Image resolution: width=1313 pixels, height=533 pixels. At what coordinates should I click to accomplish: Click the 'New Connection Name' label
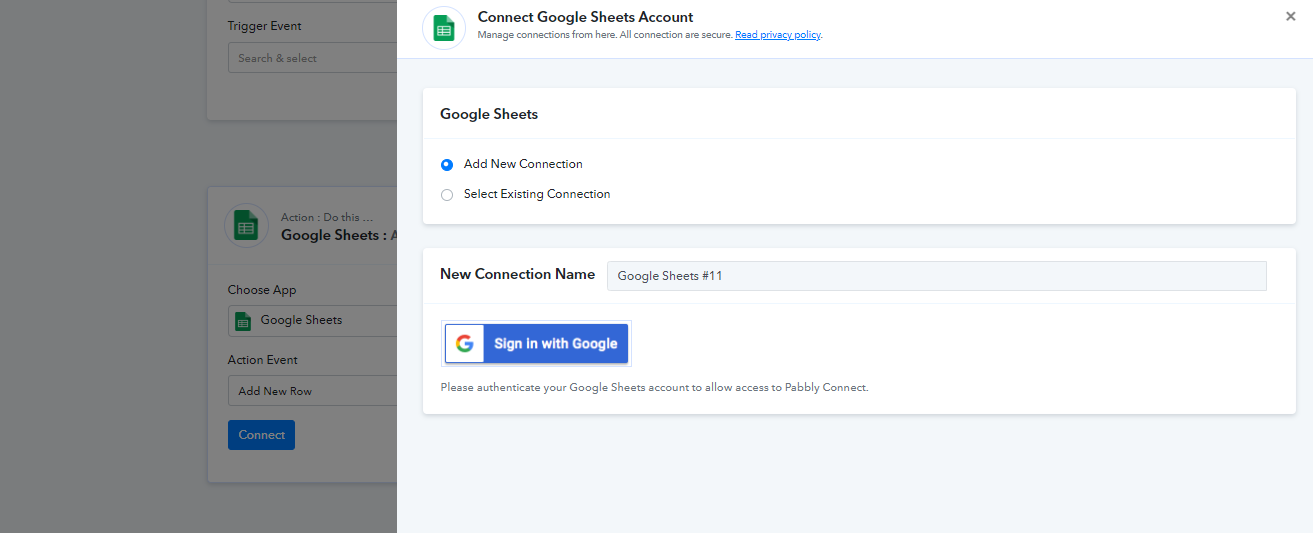pos(517,274)
